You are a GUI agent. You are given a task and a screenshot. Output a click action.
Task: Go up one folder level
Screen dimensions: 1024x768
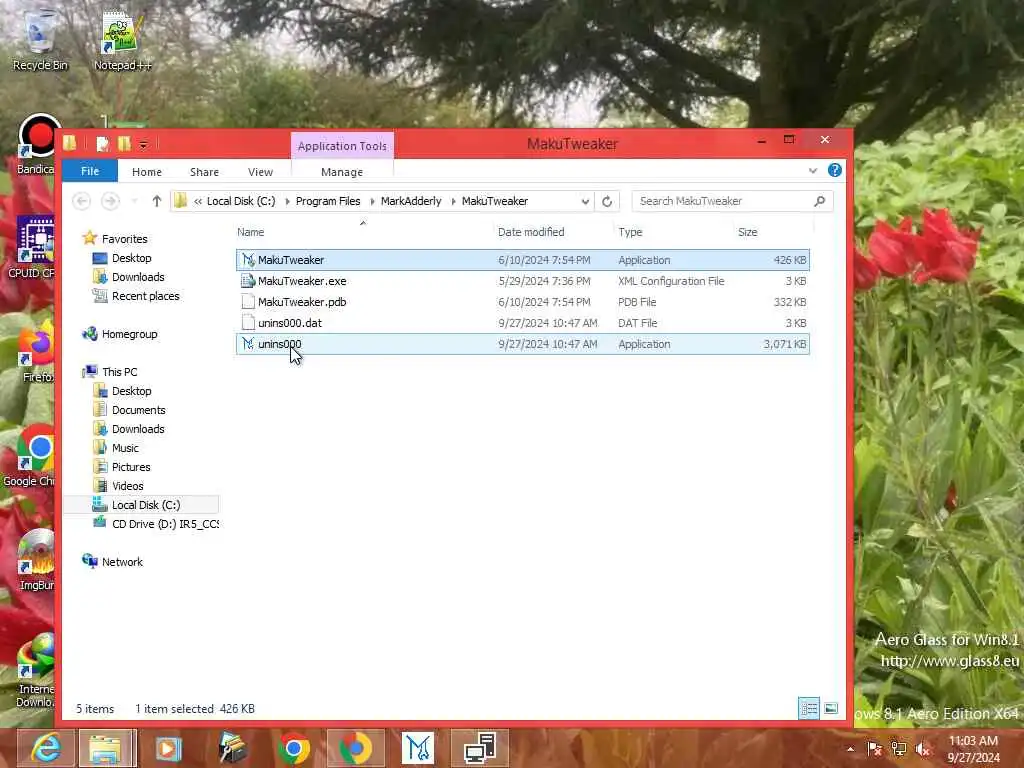coord(157,201)
